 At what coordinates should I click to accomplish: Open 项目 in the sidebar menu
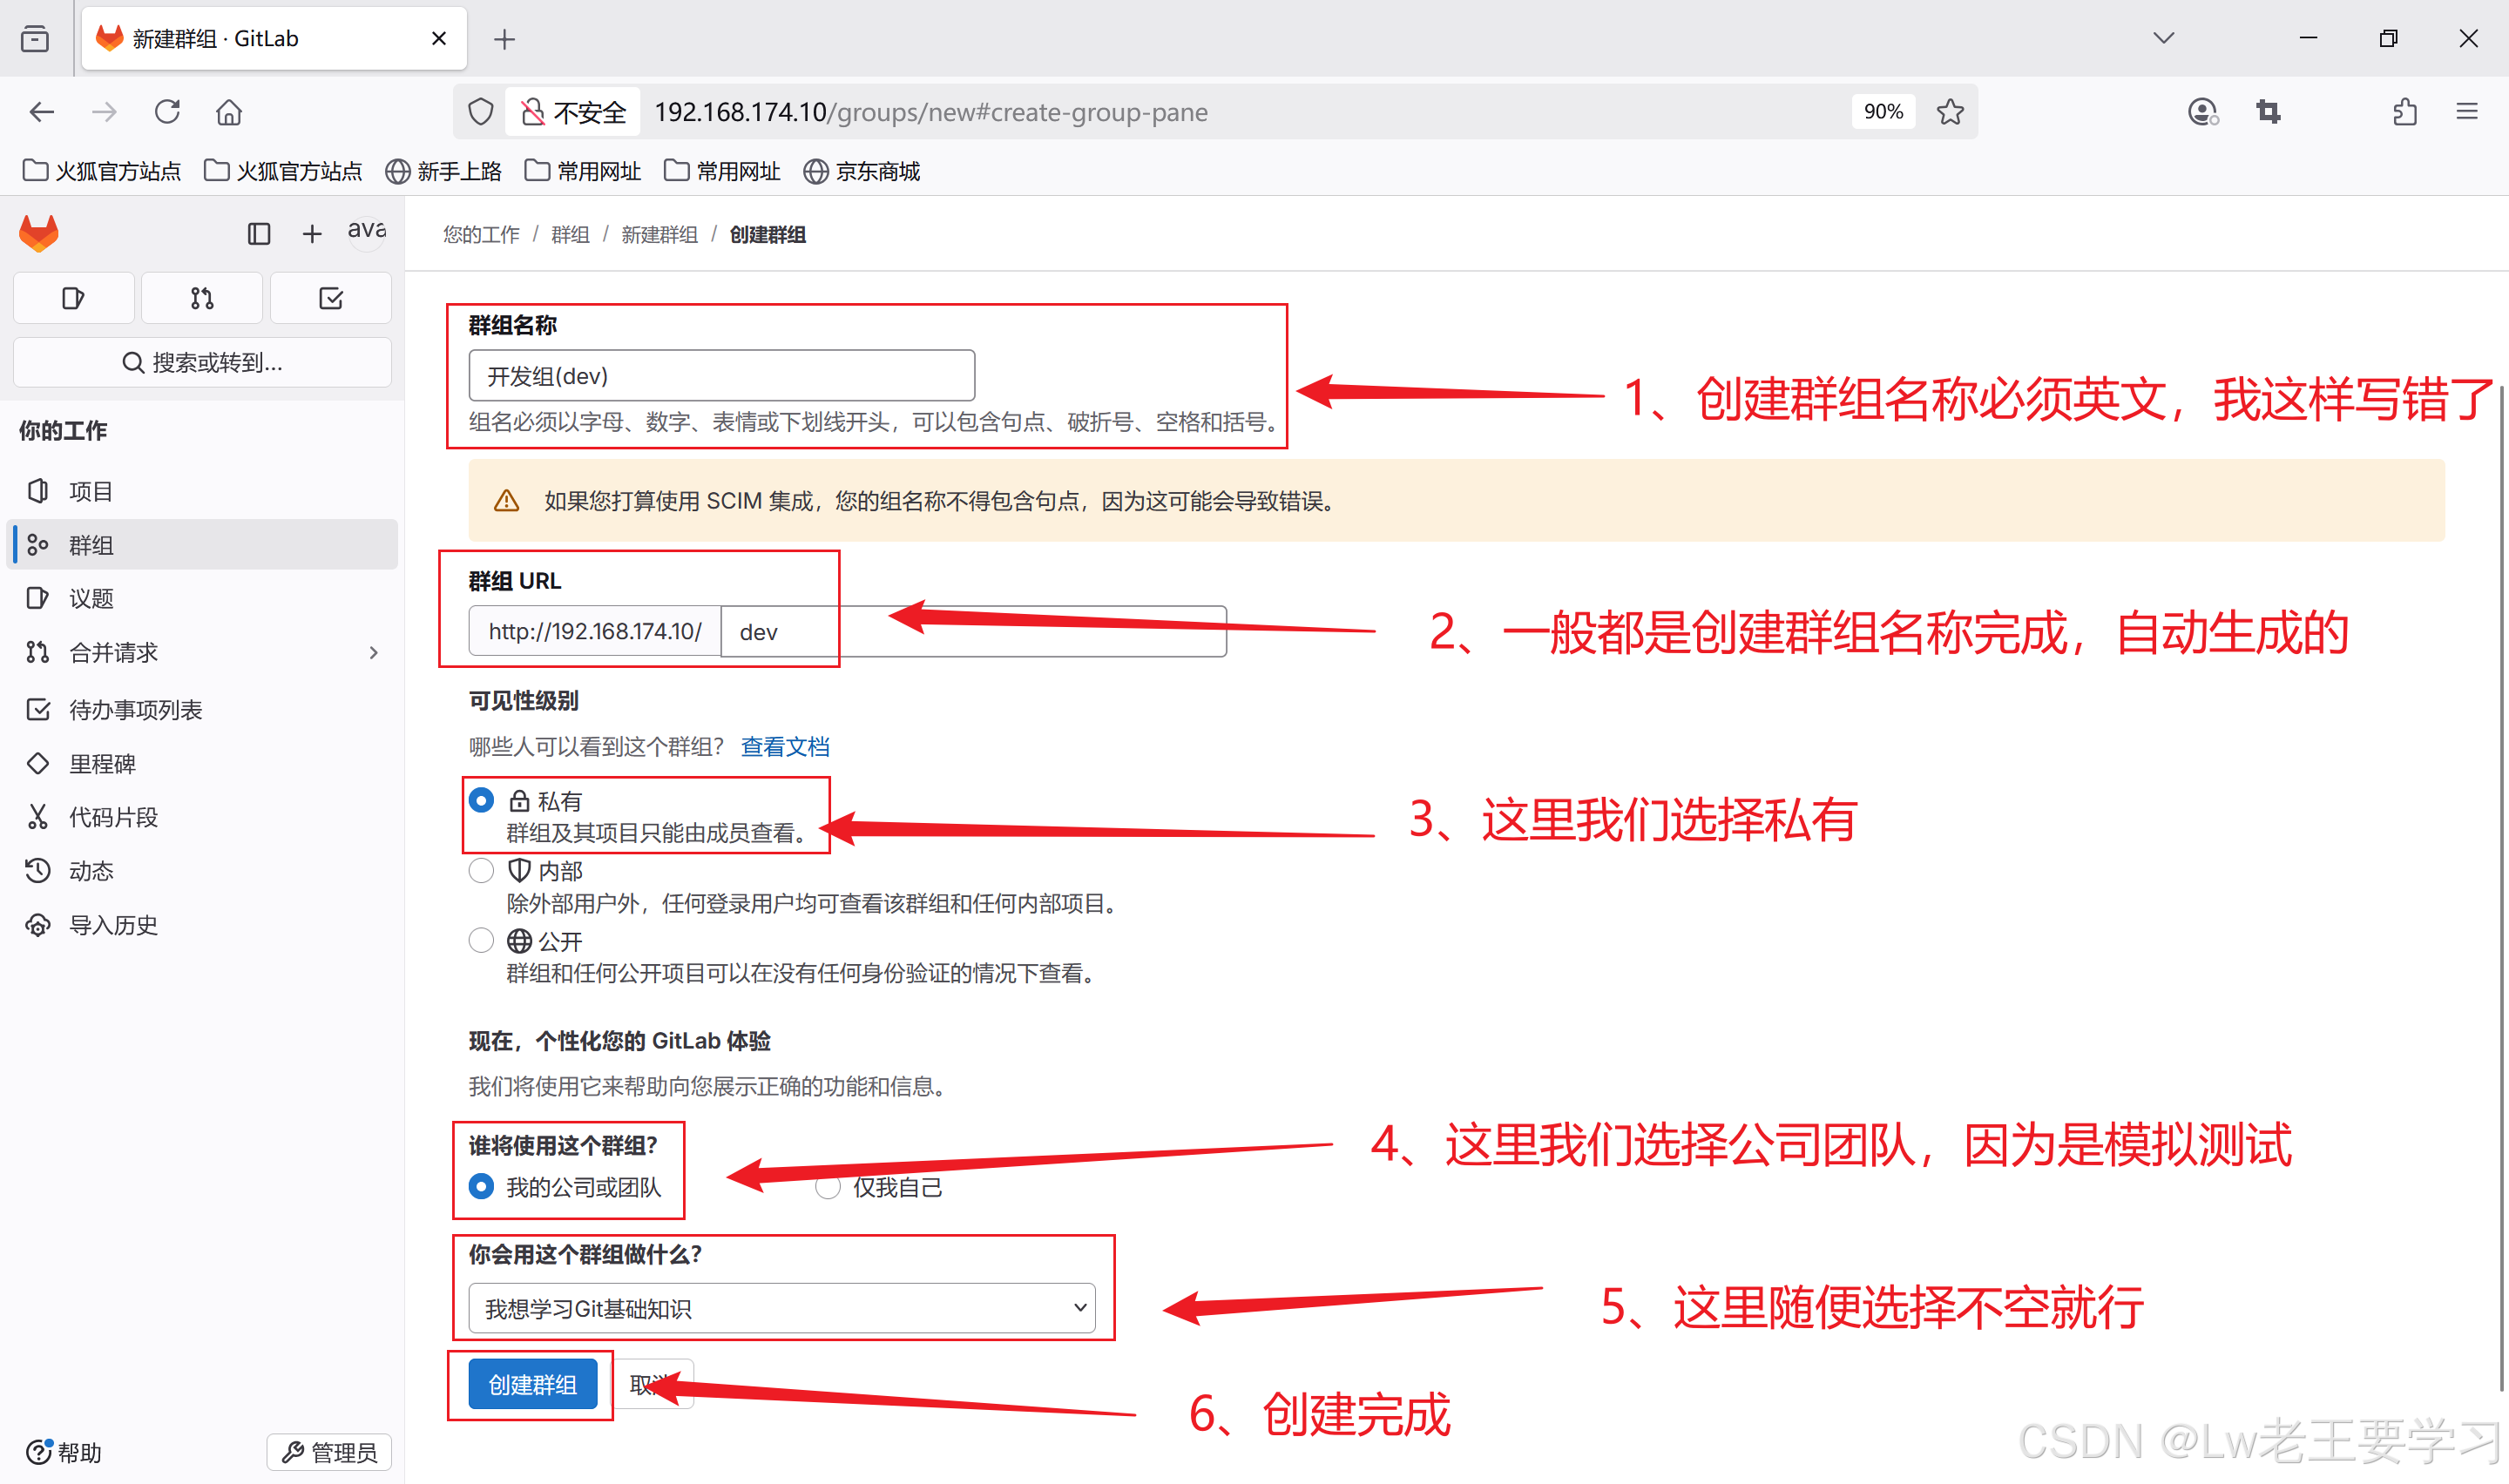tap(90, 491)
